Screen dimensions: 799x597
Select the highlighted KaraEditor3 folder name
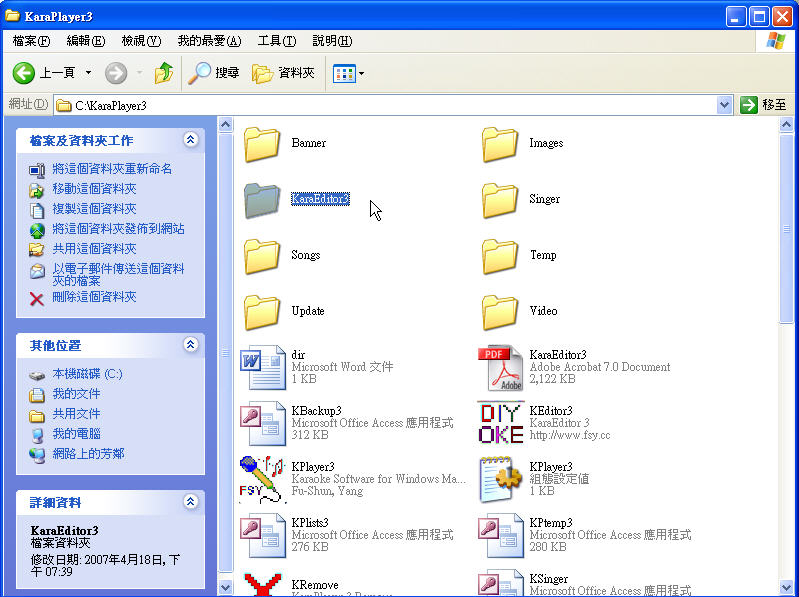321,199
